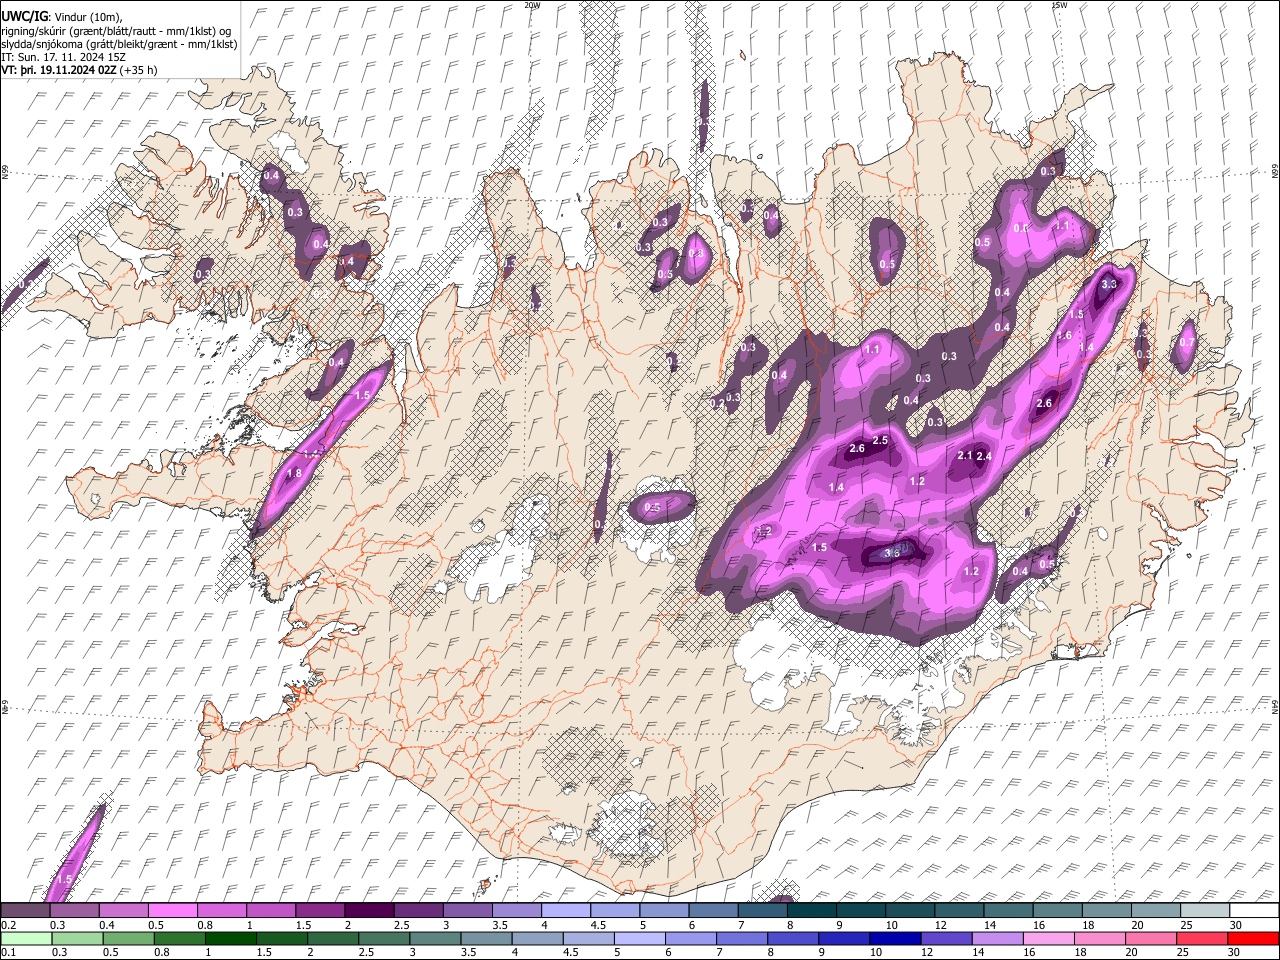Click the 2.4 precipitation value label
Image resolution: width=1280 pixels, height=960 pixels.
(x=983, y=456)
